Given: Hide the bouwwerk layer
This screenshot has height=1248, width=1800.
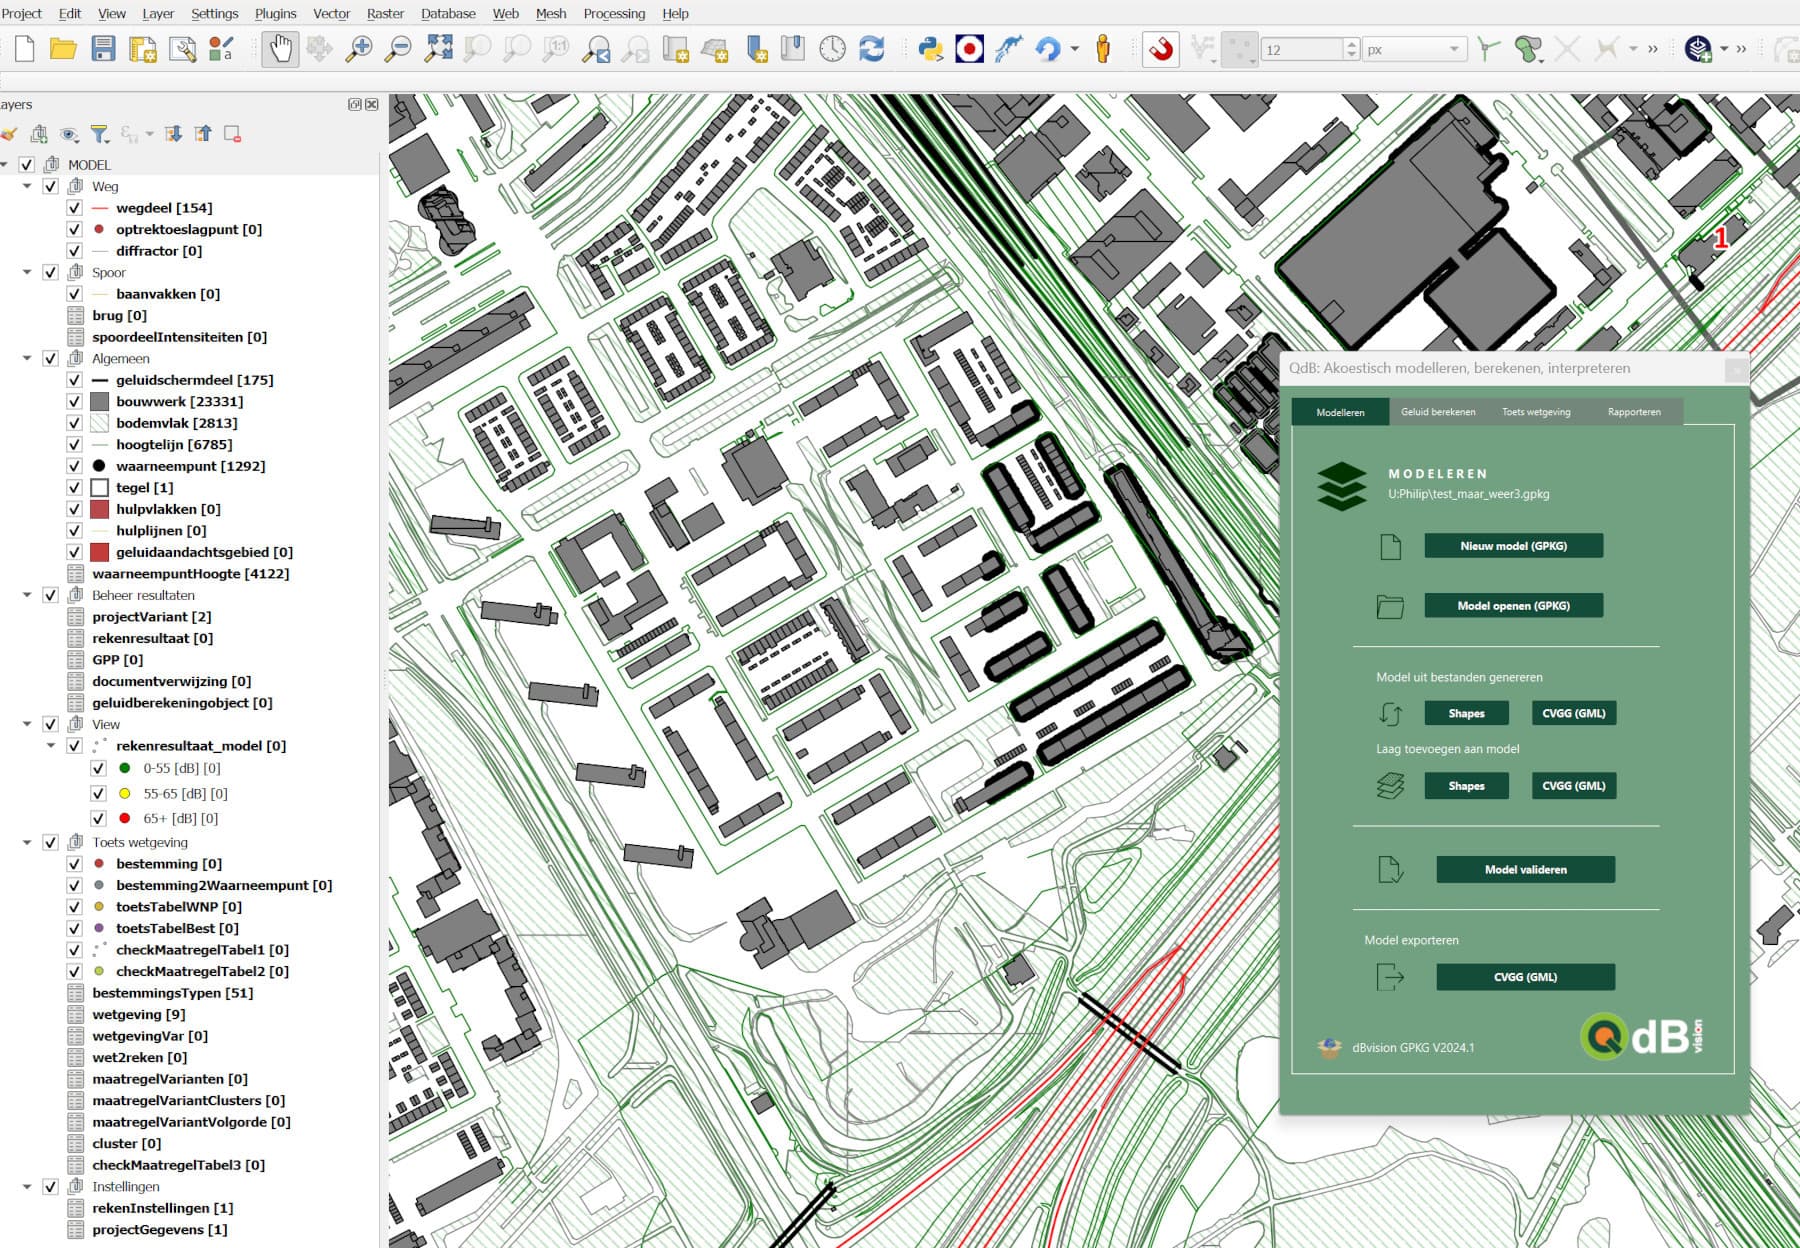Looking at the screenshot, I should click(x=74, y=401).
